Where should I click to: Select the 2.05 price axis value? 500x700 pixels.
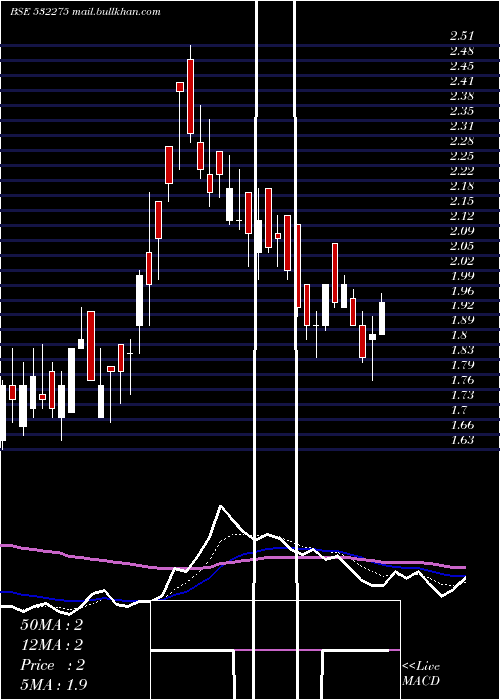coord(462,246)
